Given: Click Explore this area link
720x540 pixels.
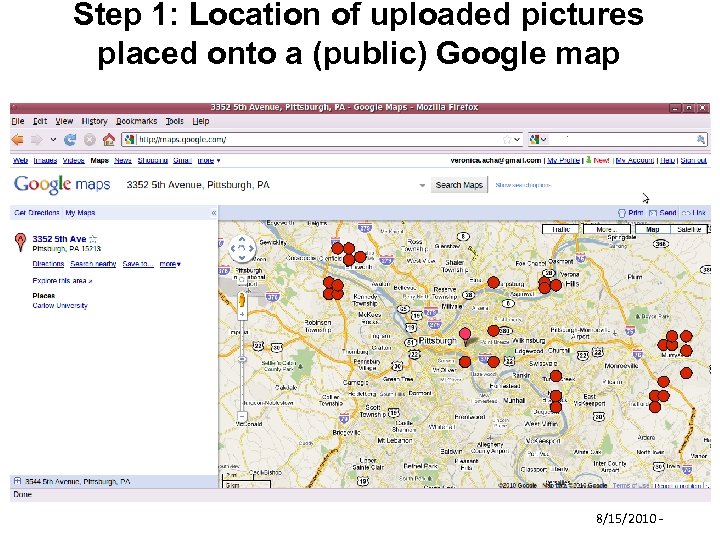Looking at the screenshot, I should coord(62,281).
